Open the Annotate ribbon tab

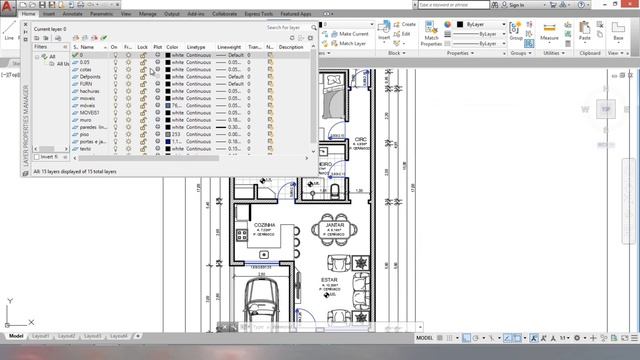pyautogui.click(x=72, y=14)
